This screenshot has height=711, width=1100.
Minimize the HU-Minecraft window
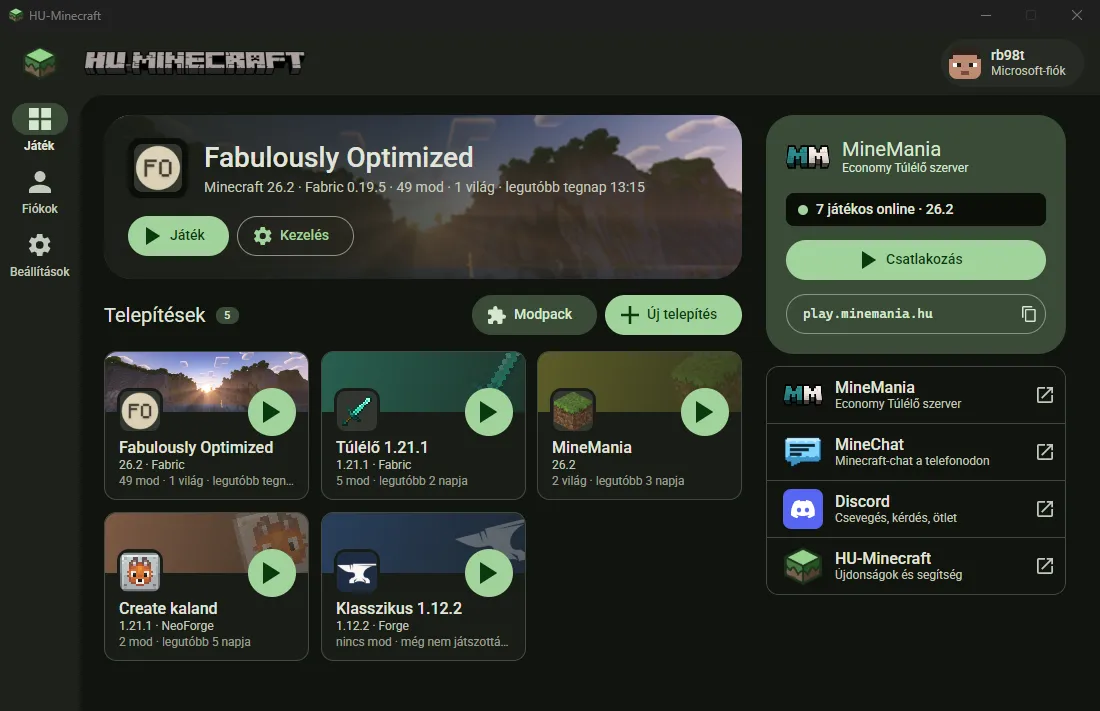[x=986, y=15]
